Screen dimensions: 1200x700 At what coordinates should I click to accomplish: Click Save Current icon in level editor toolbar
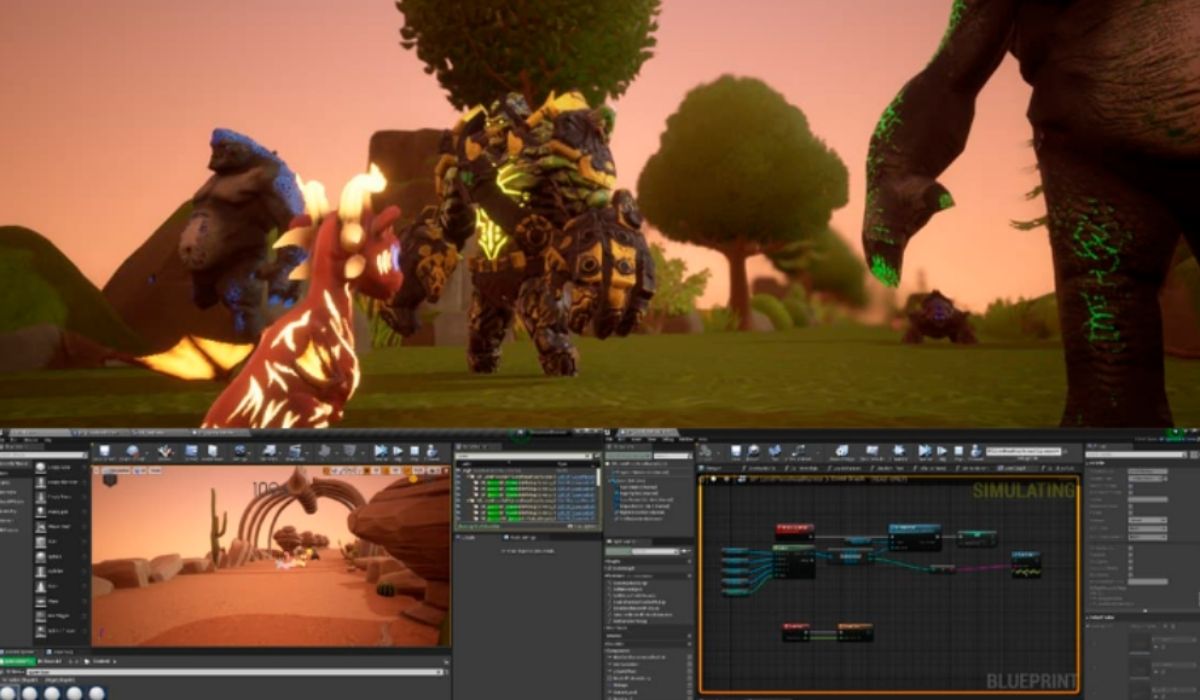[x=104, y=451]
